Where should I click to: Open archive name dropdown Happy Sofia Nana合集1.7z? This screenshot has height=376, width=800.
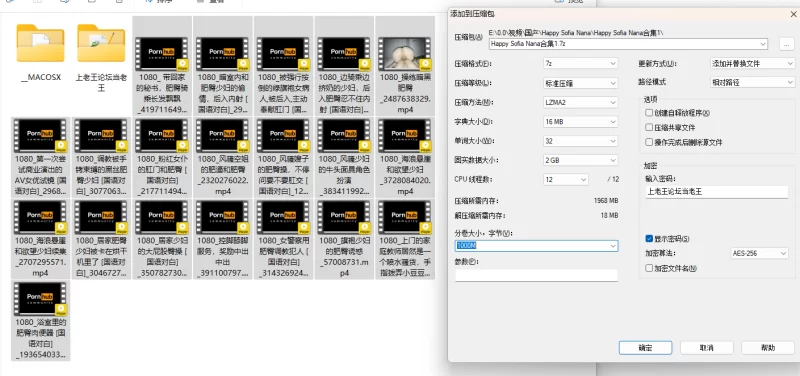(x=628, y=44)
